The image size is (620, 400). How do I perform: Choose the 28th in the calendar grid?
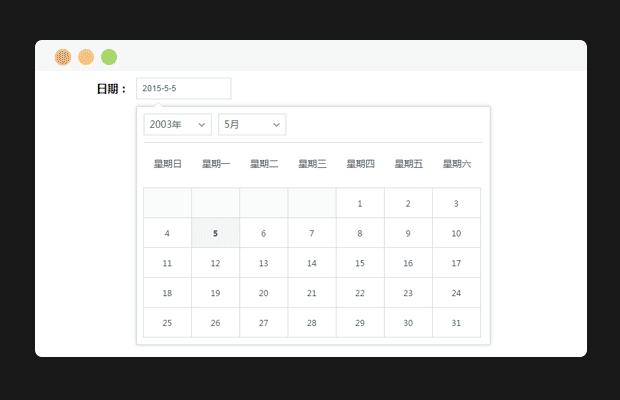312,323
